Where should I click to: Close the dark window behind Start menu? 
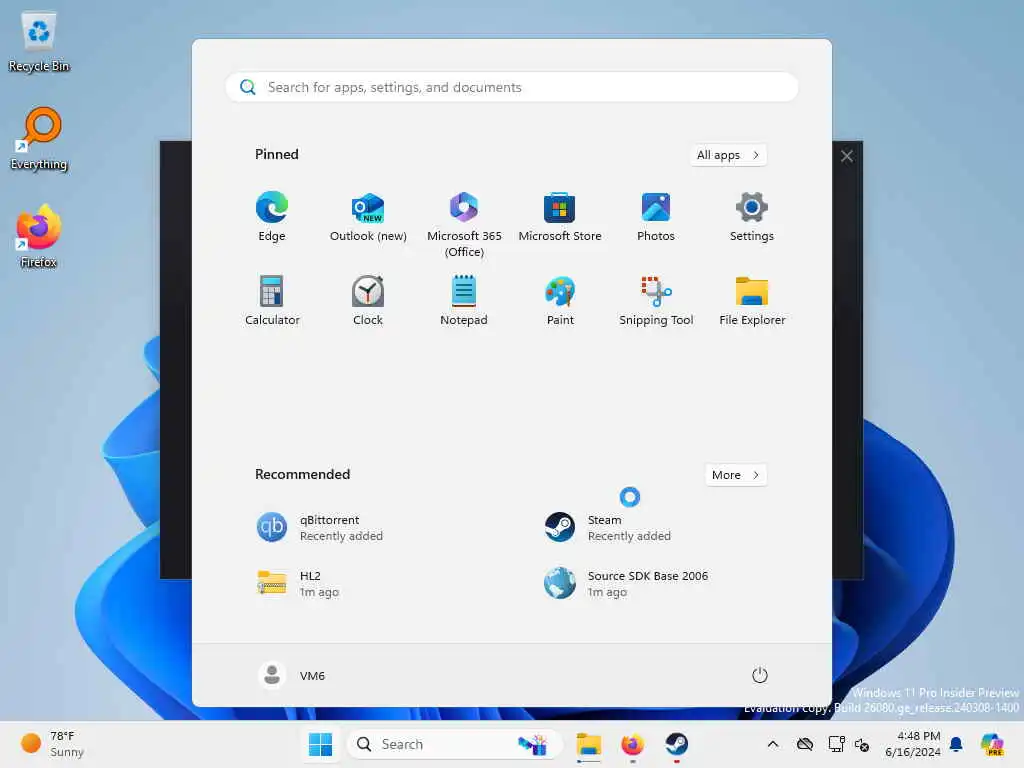[847, 156]
